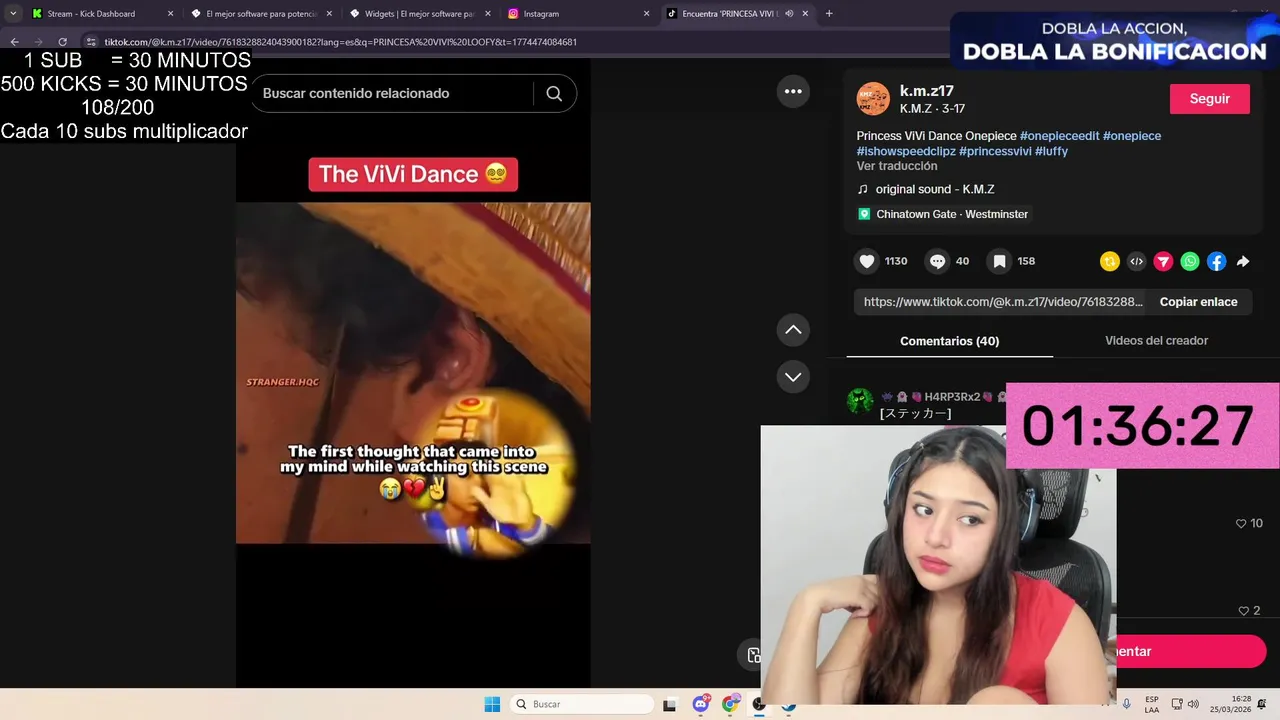1280x720 pixels.
Task: Open volume control in system tray
Action: (1193, 704)
